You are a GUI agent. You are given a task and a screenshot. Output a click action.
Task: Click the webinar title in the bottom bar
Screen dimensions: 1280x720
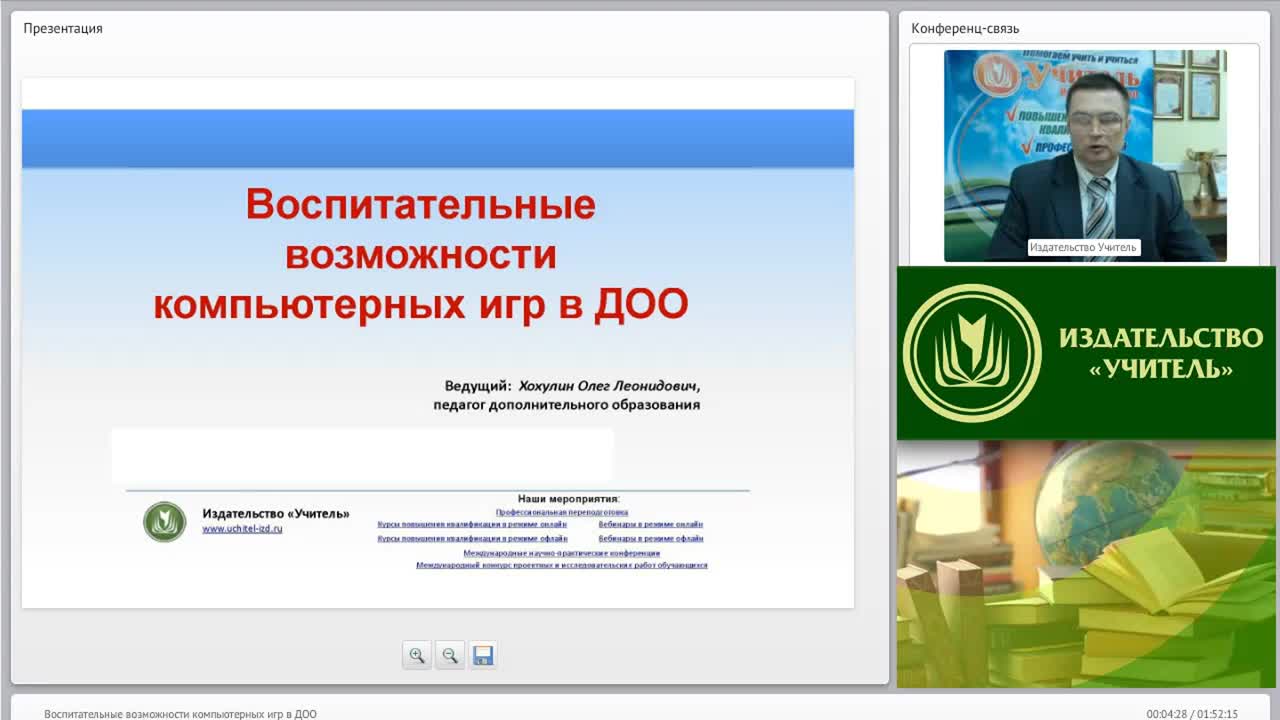click(180, 714)
